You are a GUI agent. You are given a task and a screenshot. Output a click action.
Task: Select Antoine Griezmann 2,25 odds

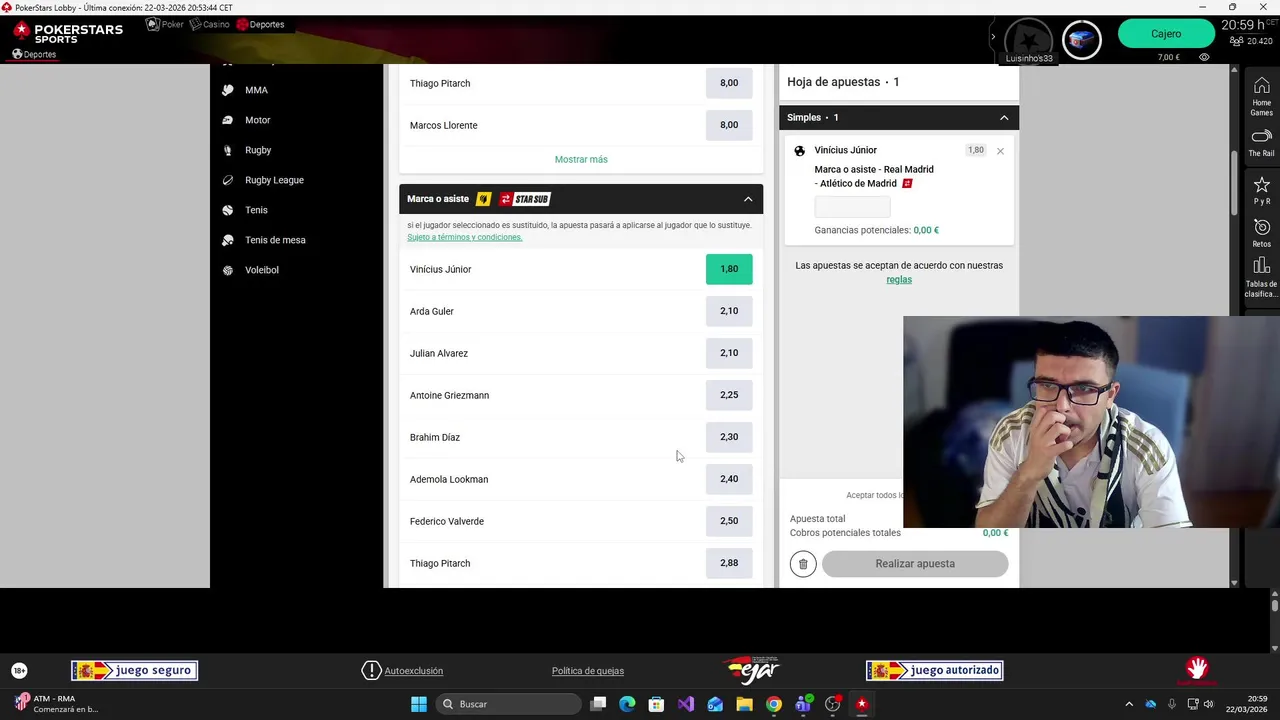click(x=729, y=395)
